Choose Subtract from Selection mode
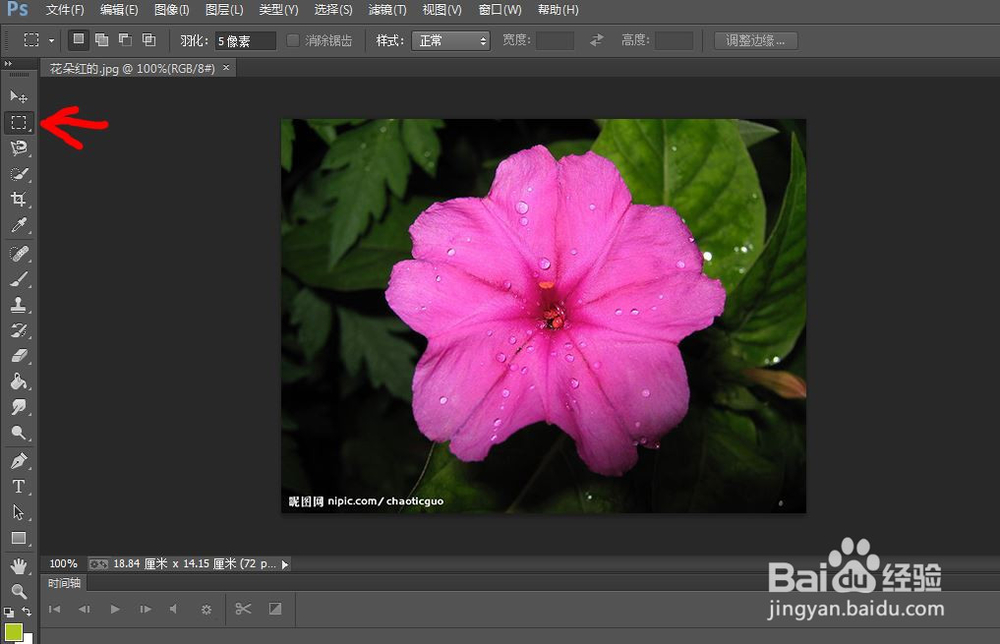The image size is (1000, 644). 125,40
